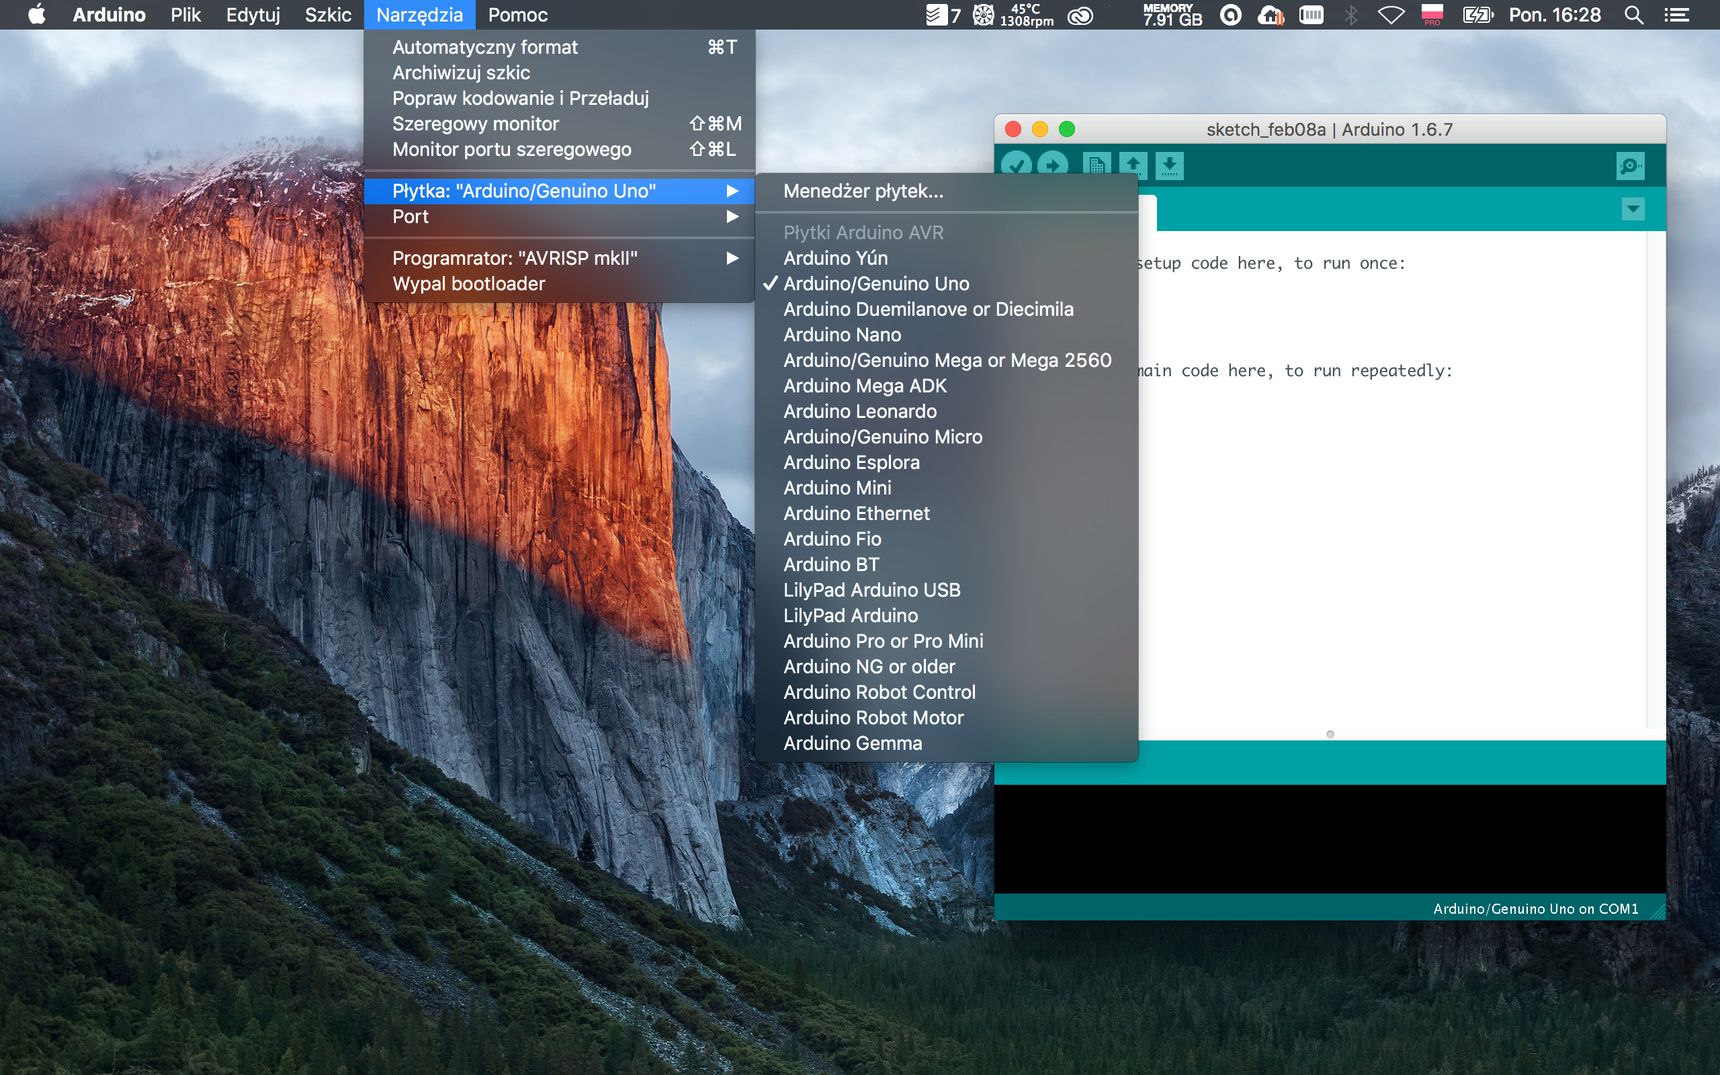Select Arduino Esplora board
Image resolution: width=1720 pixels, height=1075 pixels.
(946, 462)
